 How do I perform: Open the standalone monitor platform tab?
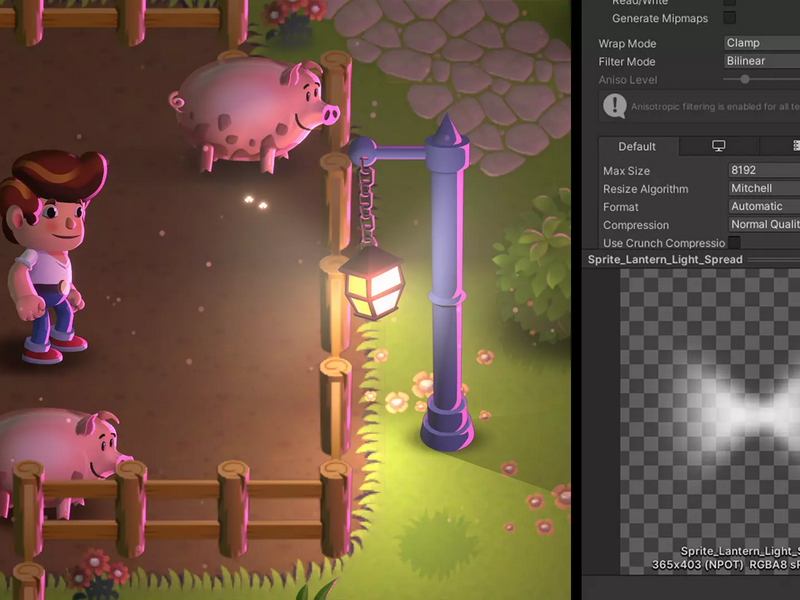click(719, 146)
